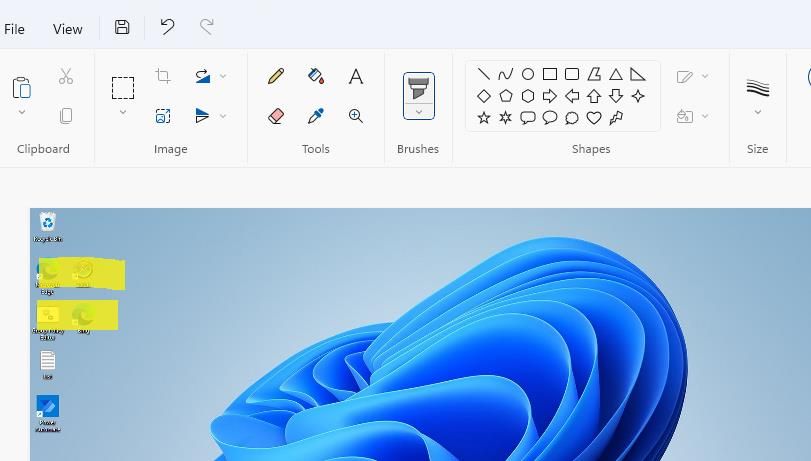Expand the Paste options chevron

(x=22, y=112)
